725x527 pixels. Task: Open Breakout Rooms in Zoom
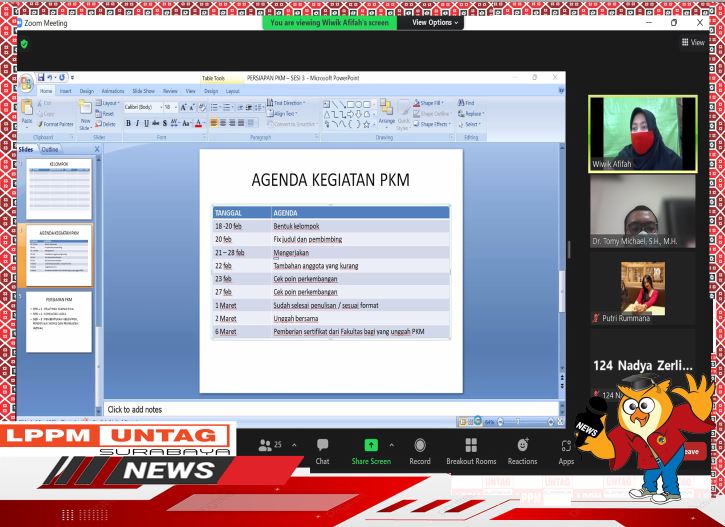(471, 452)
